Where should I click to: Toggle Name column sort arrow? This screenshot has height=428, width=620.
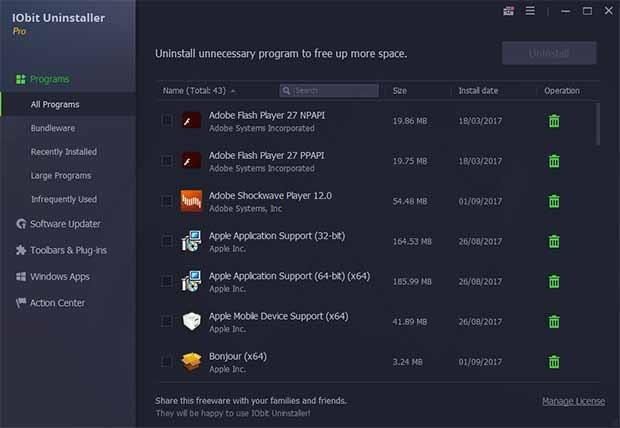(233, 91)
